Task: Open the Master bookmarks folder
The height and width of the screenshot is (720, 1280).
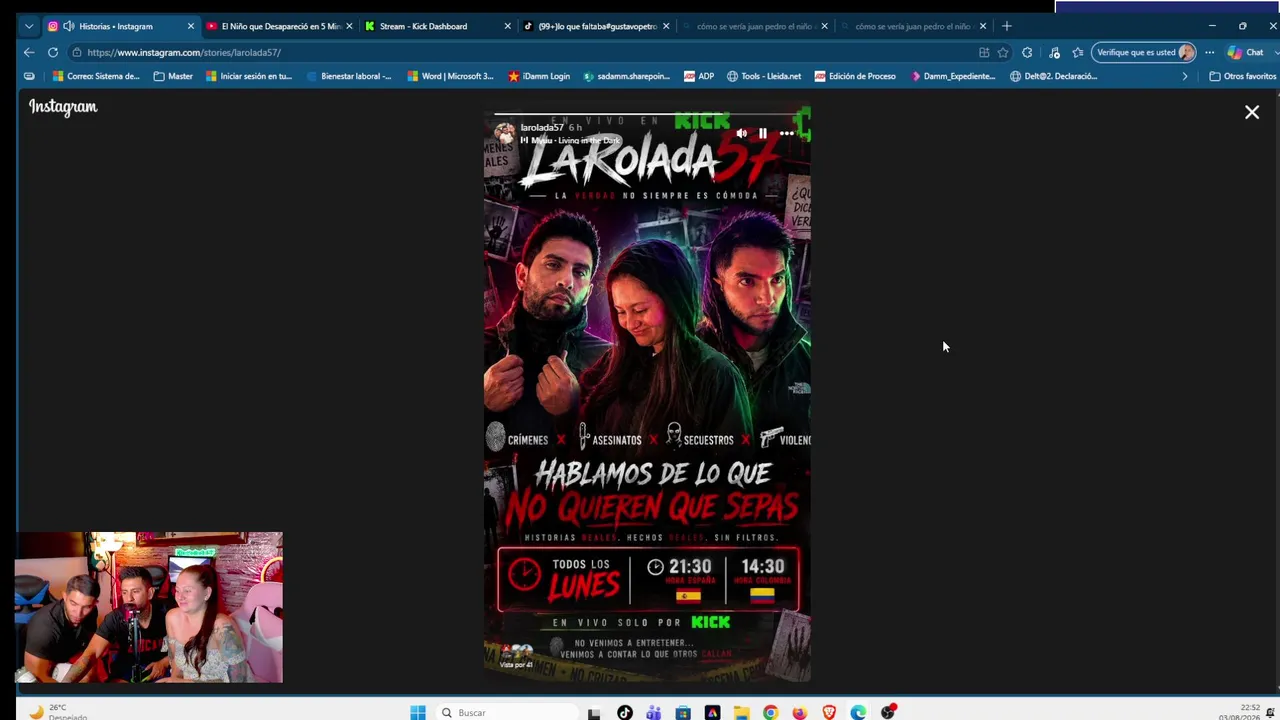Action: click(174, 76)
